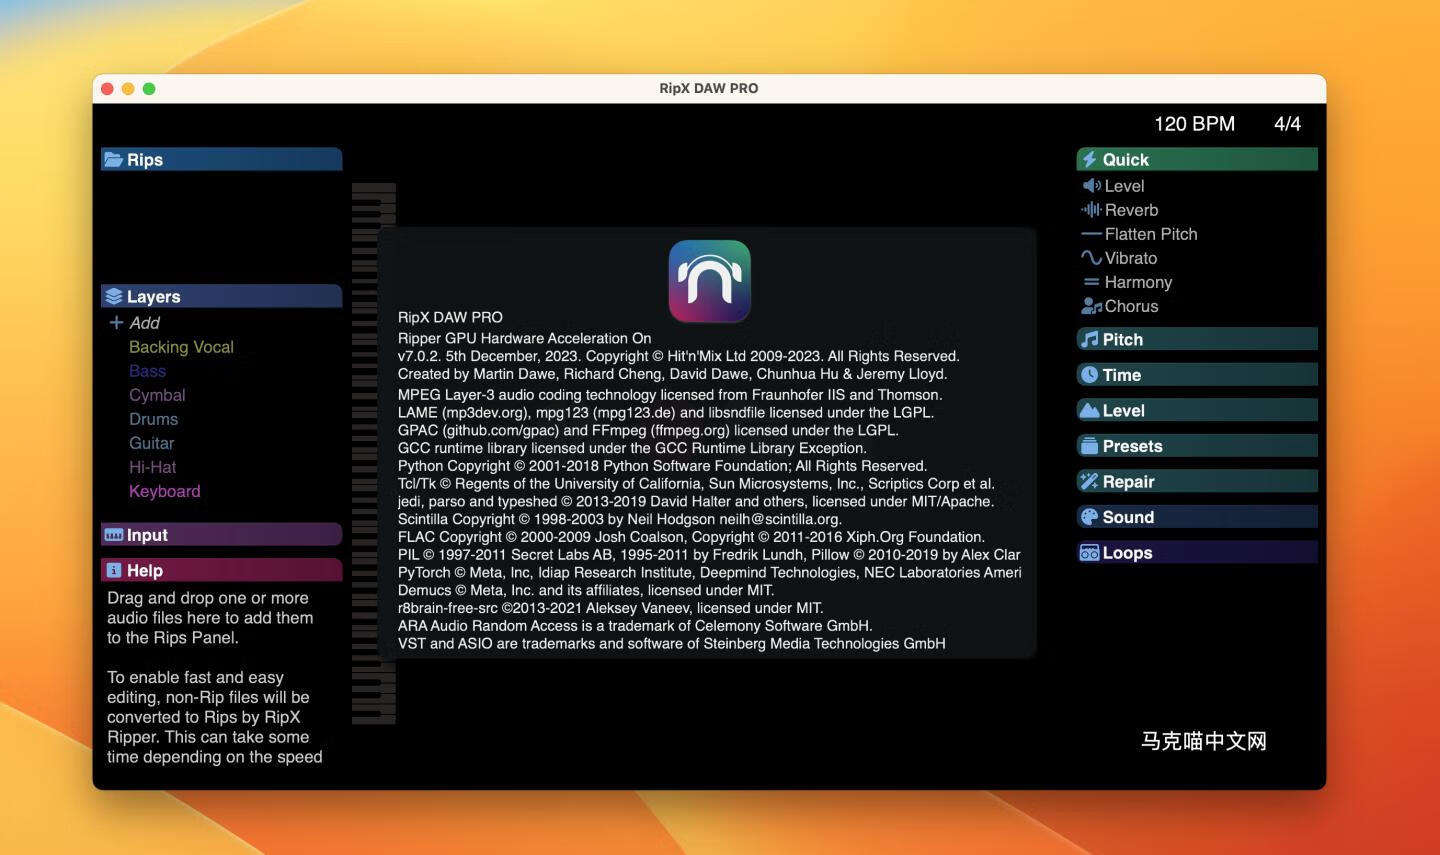The image size is (1440, 855).
Task: Apply the Vibrato effect
Action: click(1131, 258)
